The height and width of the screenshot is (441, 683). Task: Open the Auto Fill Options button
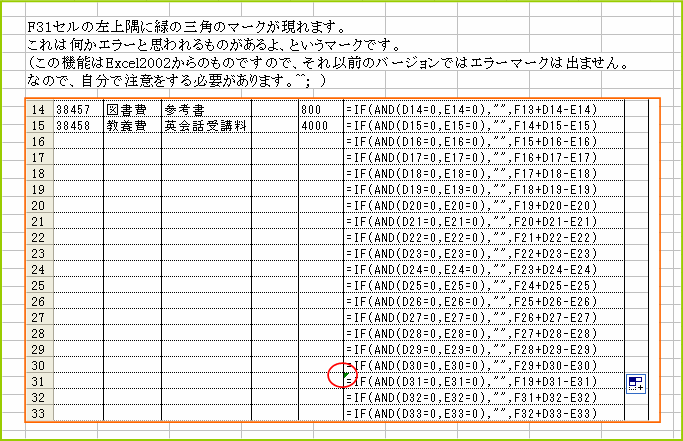[x=636, y=384]
